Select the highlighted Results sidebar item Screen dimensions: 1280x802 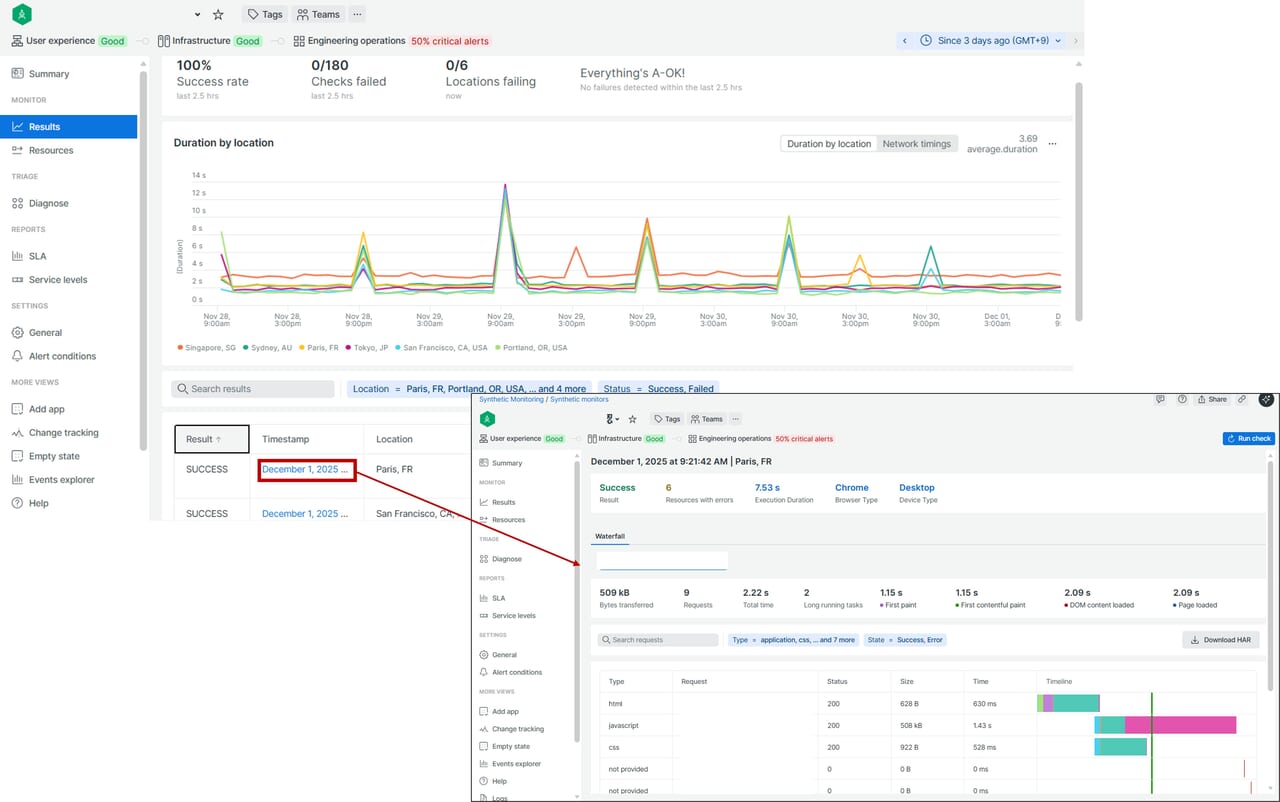pyautogui.click(x=69, y=127)
